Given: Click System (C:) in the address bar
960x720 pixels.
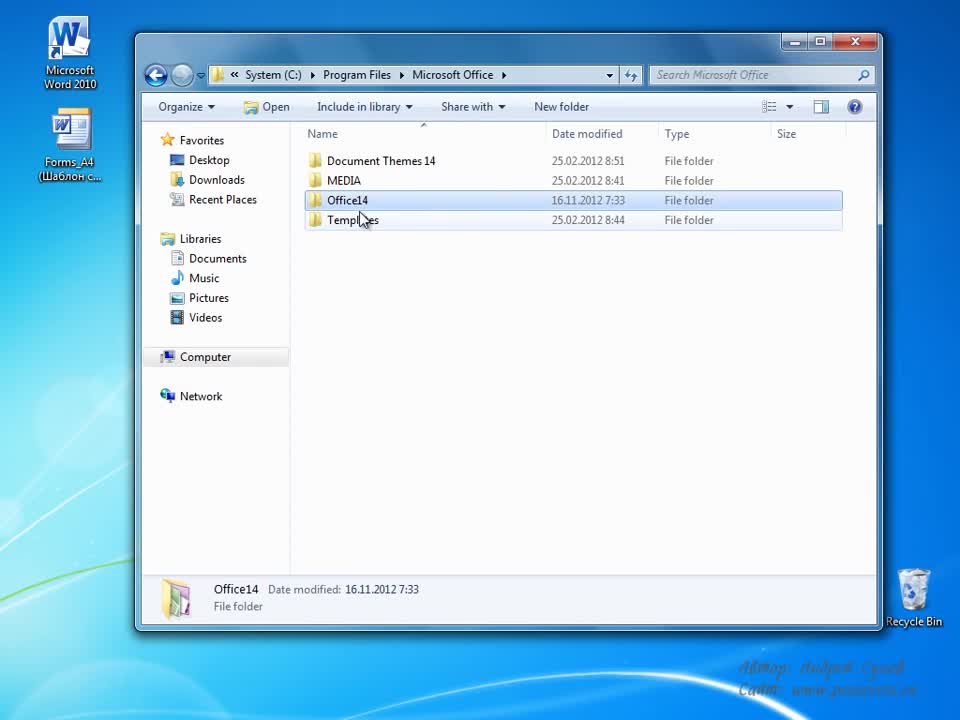Looking at the screenshot, I should [273, 75].
